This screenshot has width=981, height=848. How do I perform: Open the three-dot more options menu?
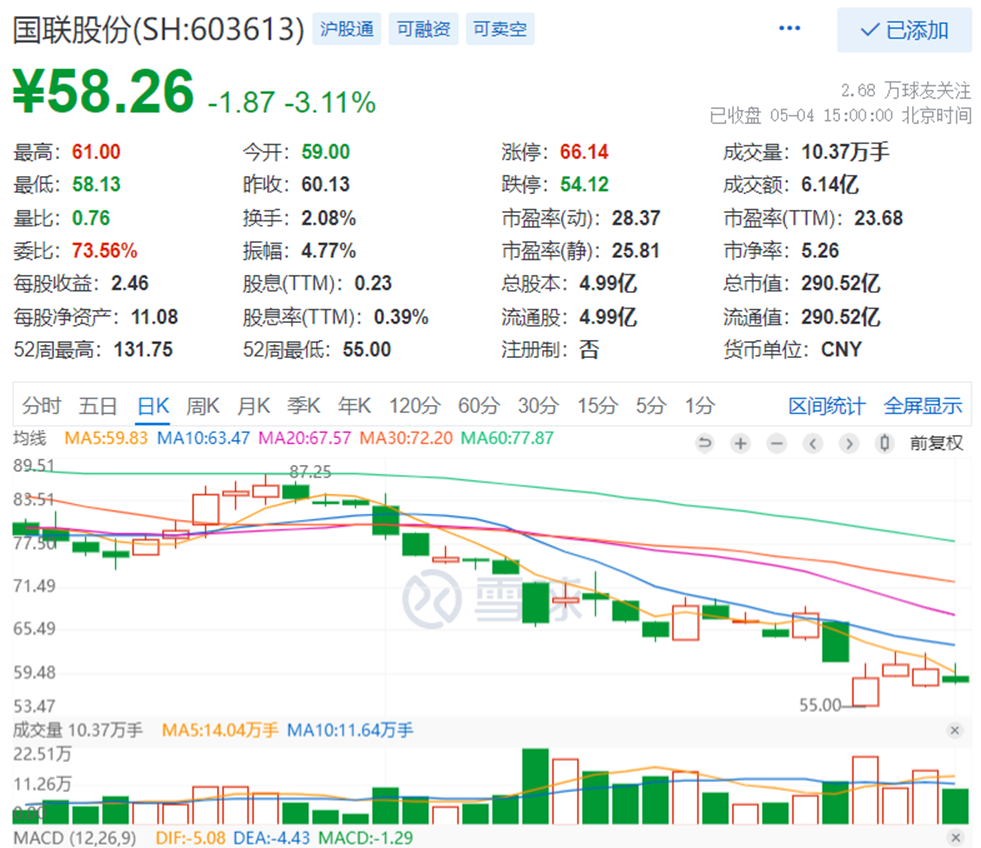point(789,28)
